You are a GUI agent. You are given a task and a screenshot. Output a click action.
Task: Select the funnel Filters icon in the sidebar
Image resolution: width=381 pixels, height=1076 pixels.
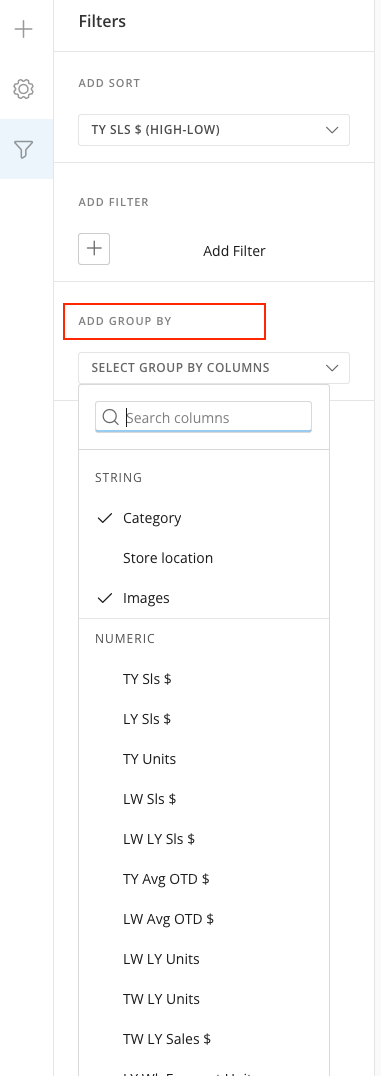click(x=23, y=149)
